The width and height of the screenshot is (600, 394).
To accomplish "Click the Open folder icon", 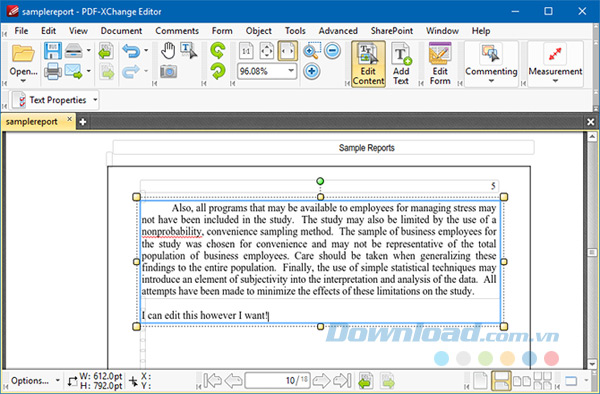I will tap(23, 53).
